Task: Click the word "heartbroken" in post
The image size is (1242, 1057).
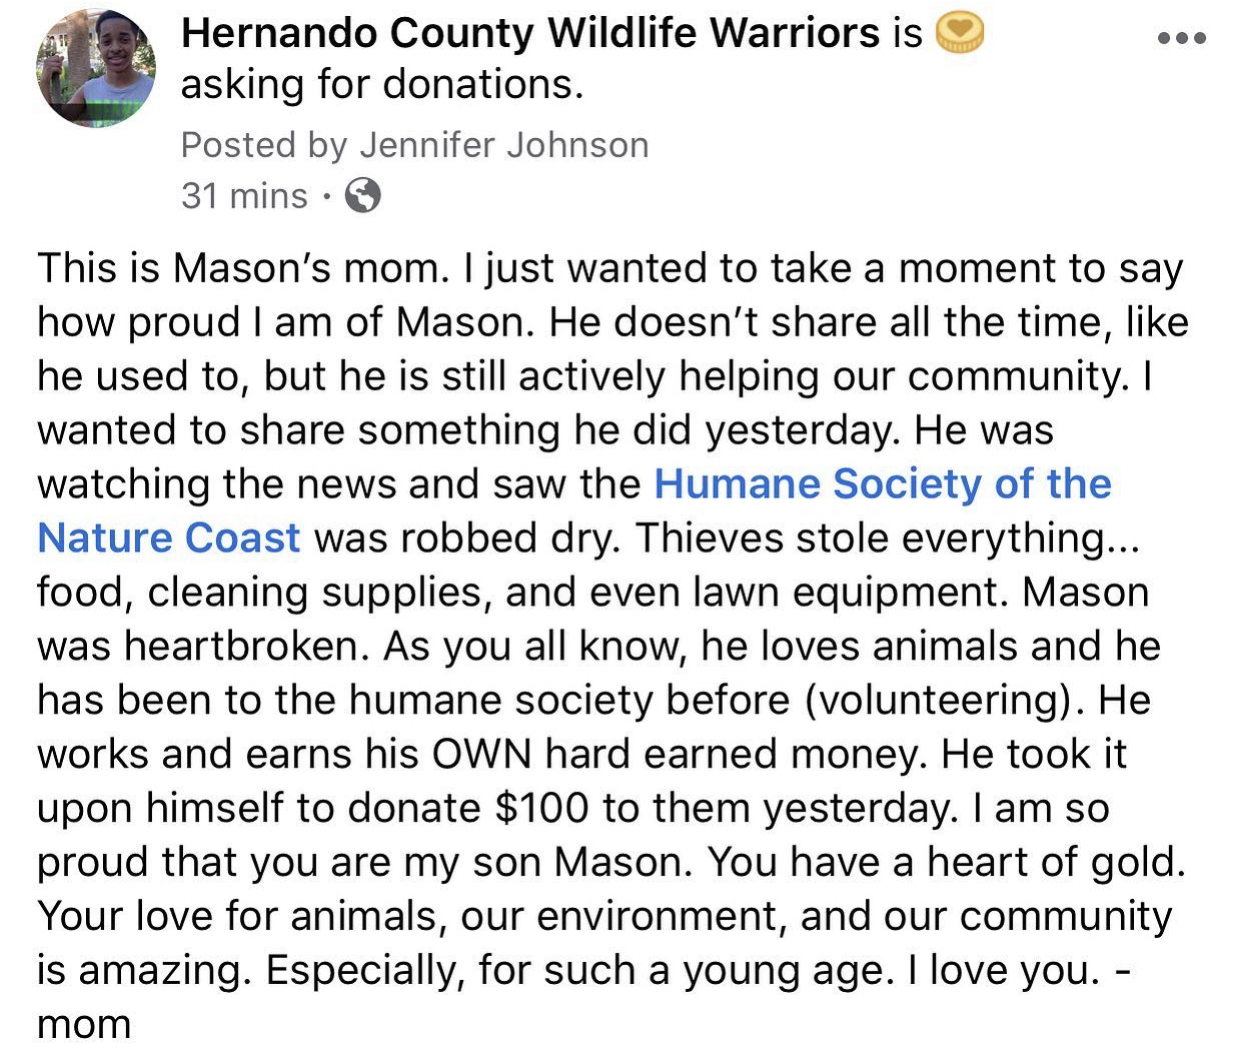Action: [x=243, y=646]
